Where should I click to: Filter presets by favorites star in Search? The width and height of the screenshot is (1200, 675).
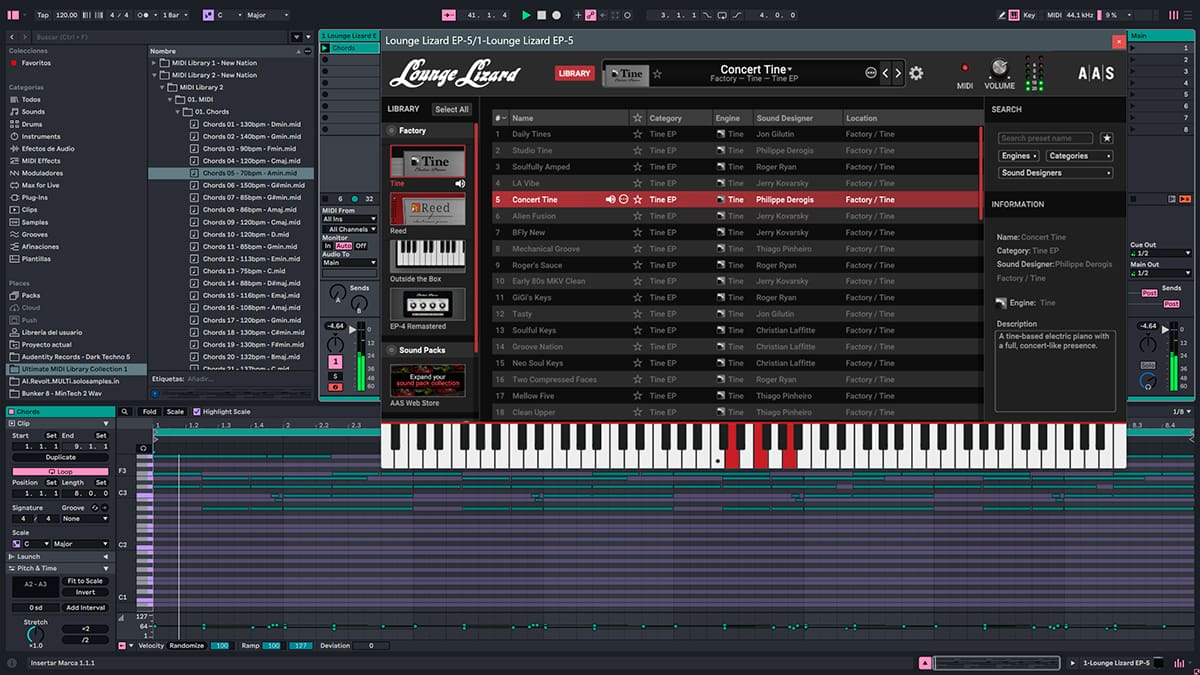pyautogui.click(x=1106, y=138)
